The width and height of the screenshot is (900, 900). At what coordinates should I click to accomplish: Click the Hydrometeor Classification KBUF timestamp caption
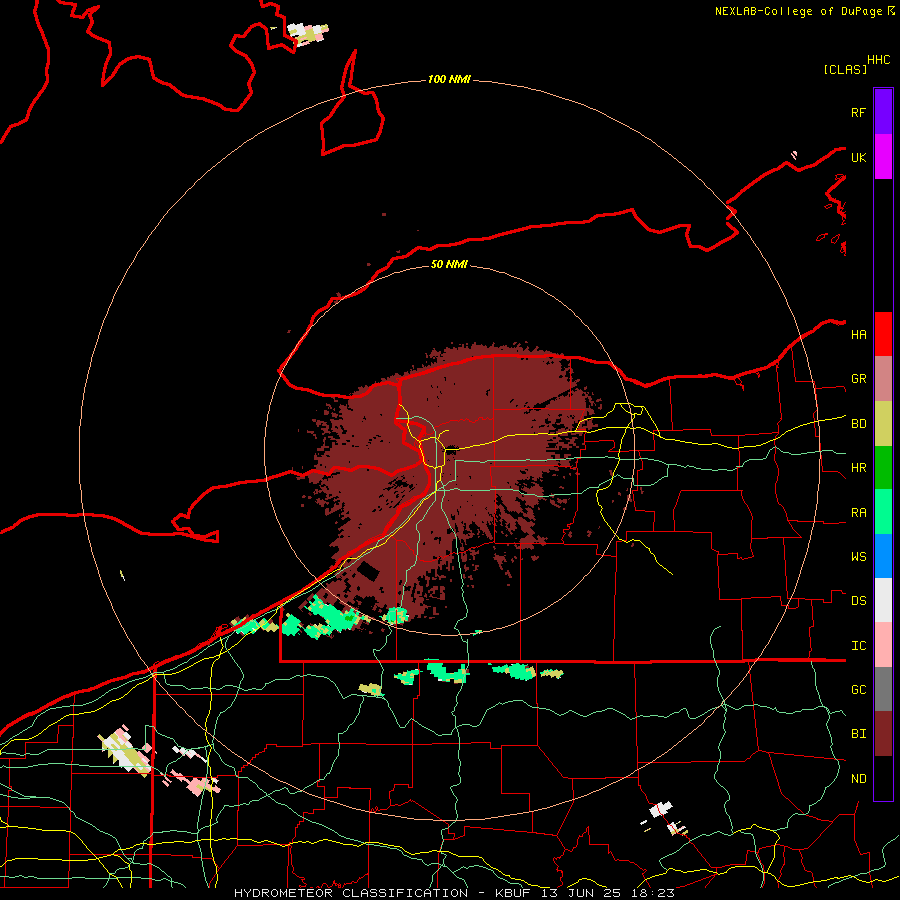tap(454, 893)
